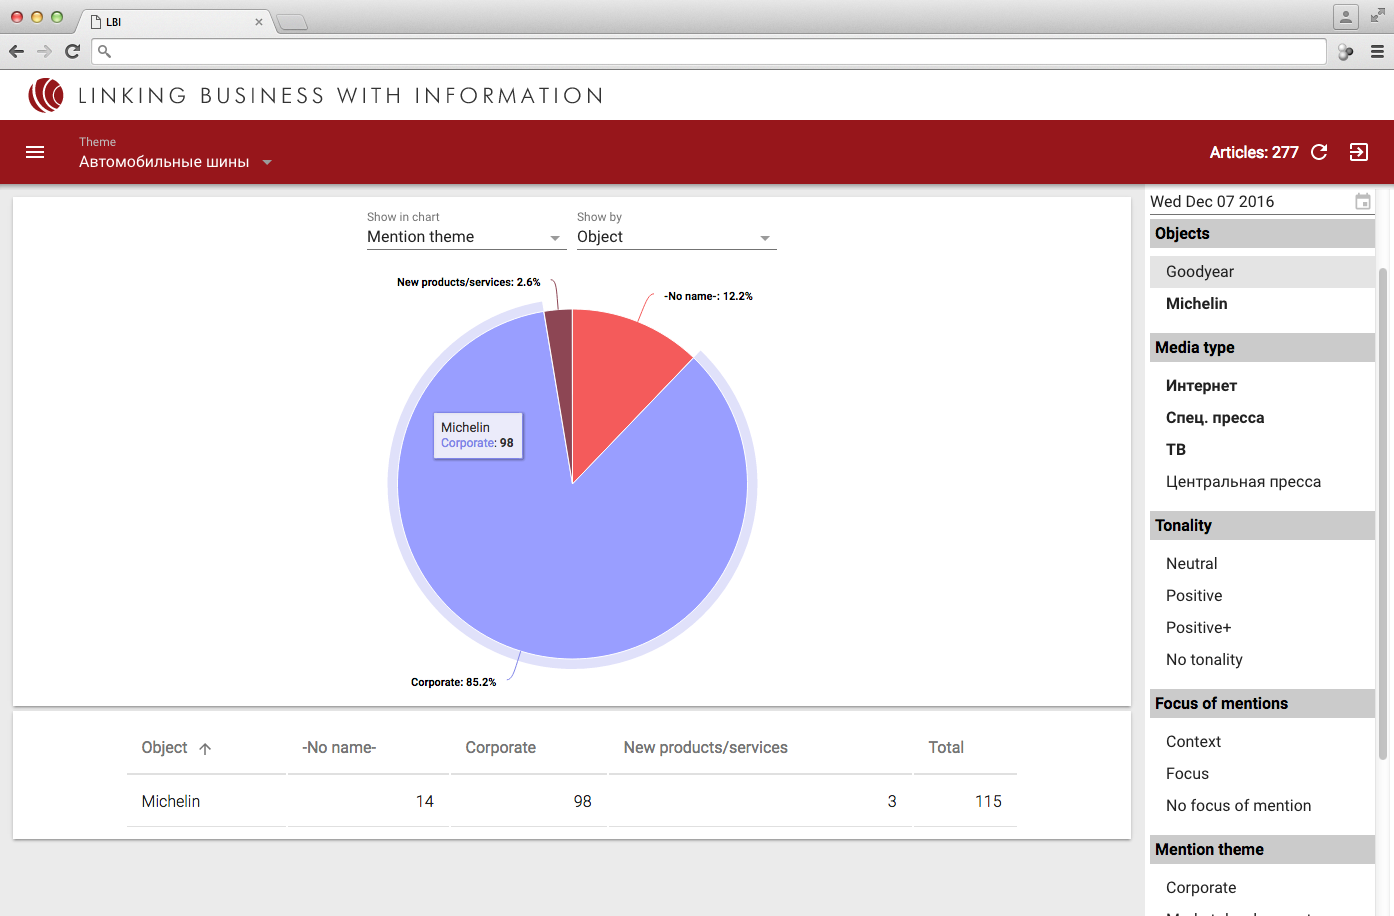Sort table by Object column arrow

click(205, 748)
